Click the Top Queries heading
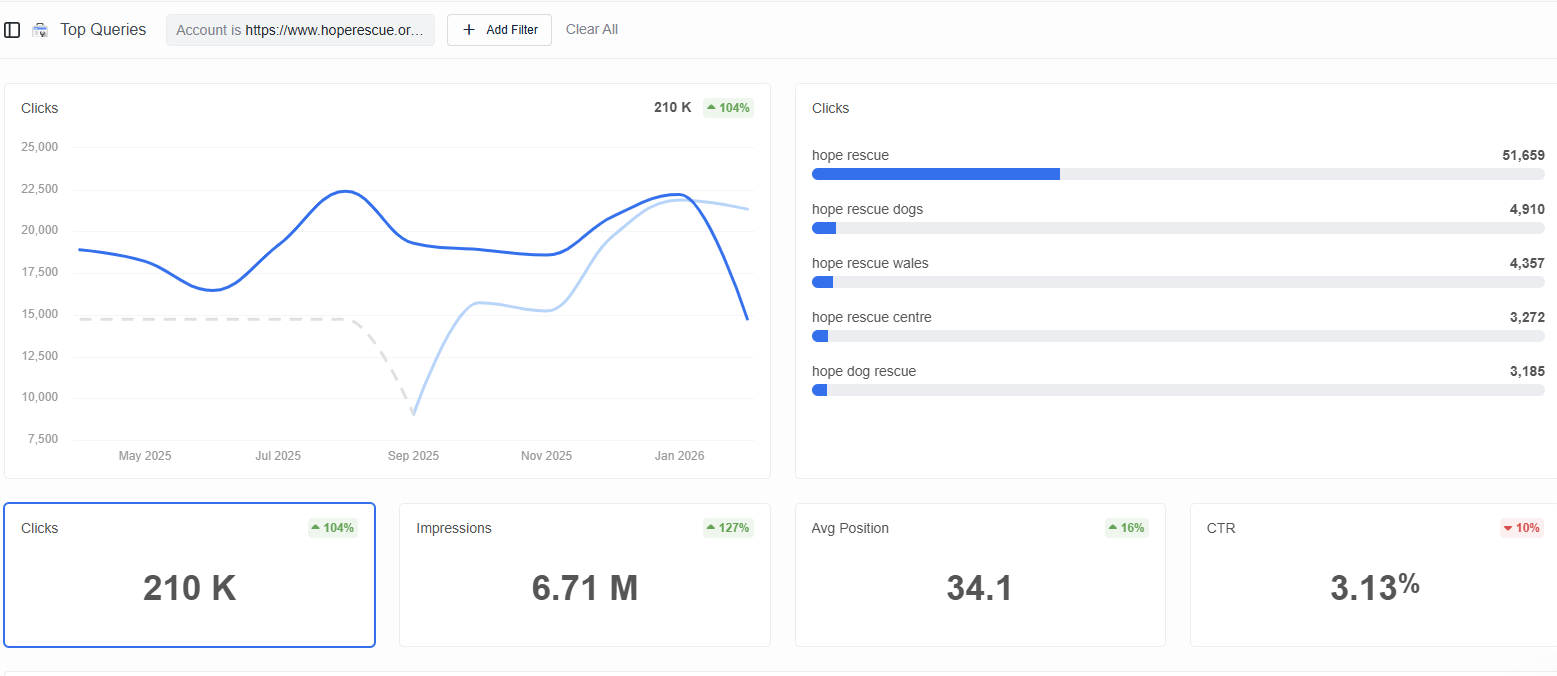 tap(102, 29)
